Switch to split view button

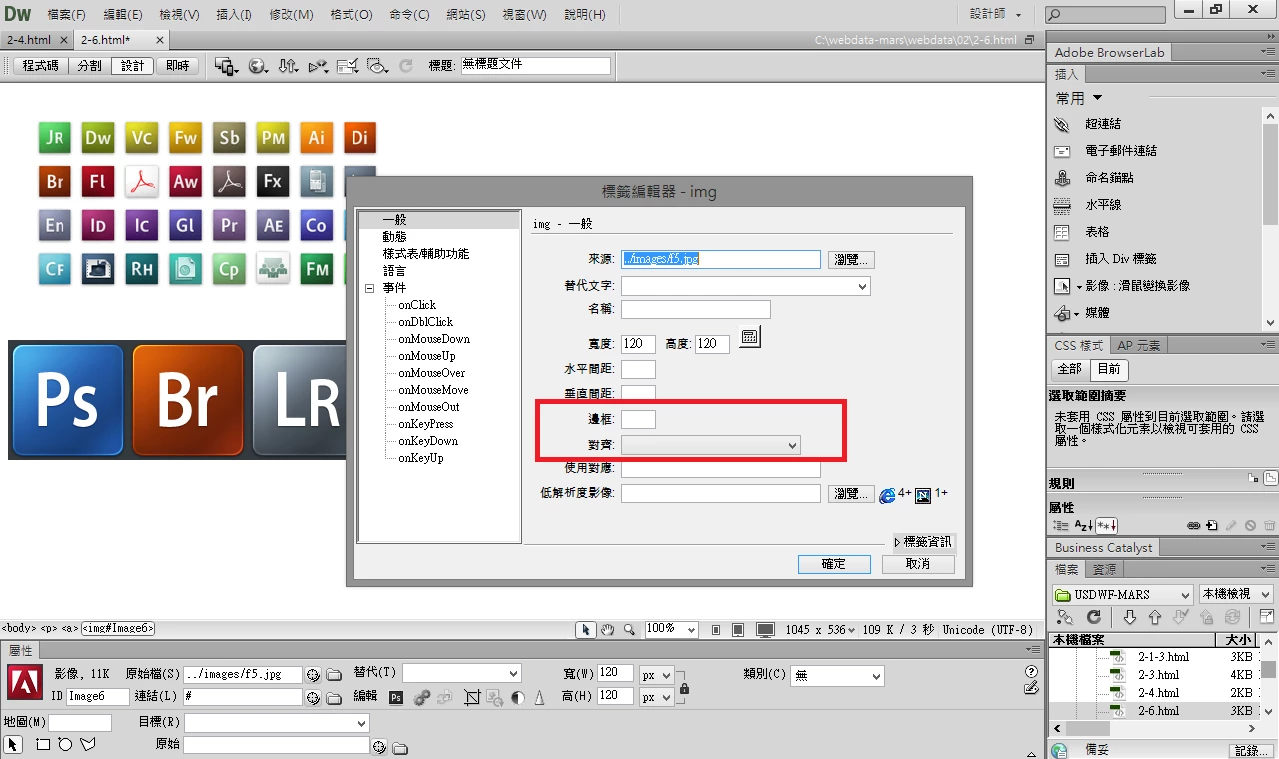tap(89, 66)
